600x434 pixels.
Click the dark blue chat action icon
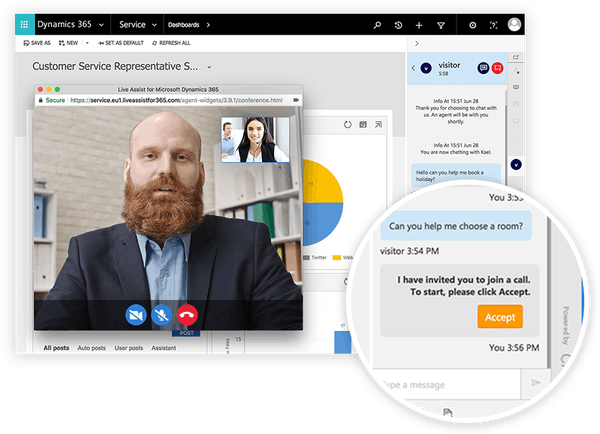[483, 68]
